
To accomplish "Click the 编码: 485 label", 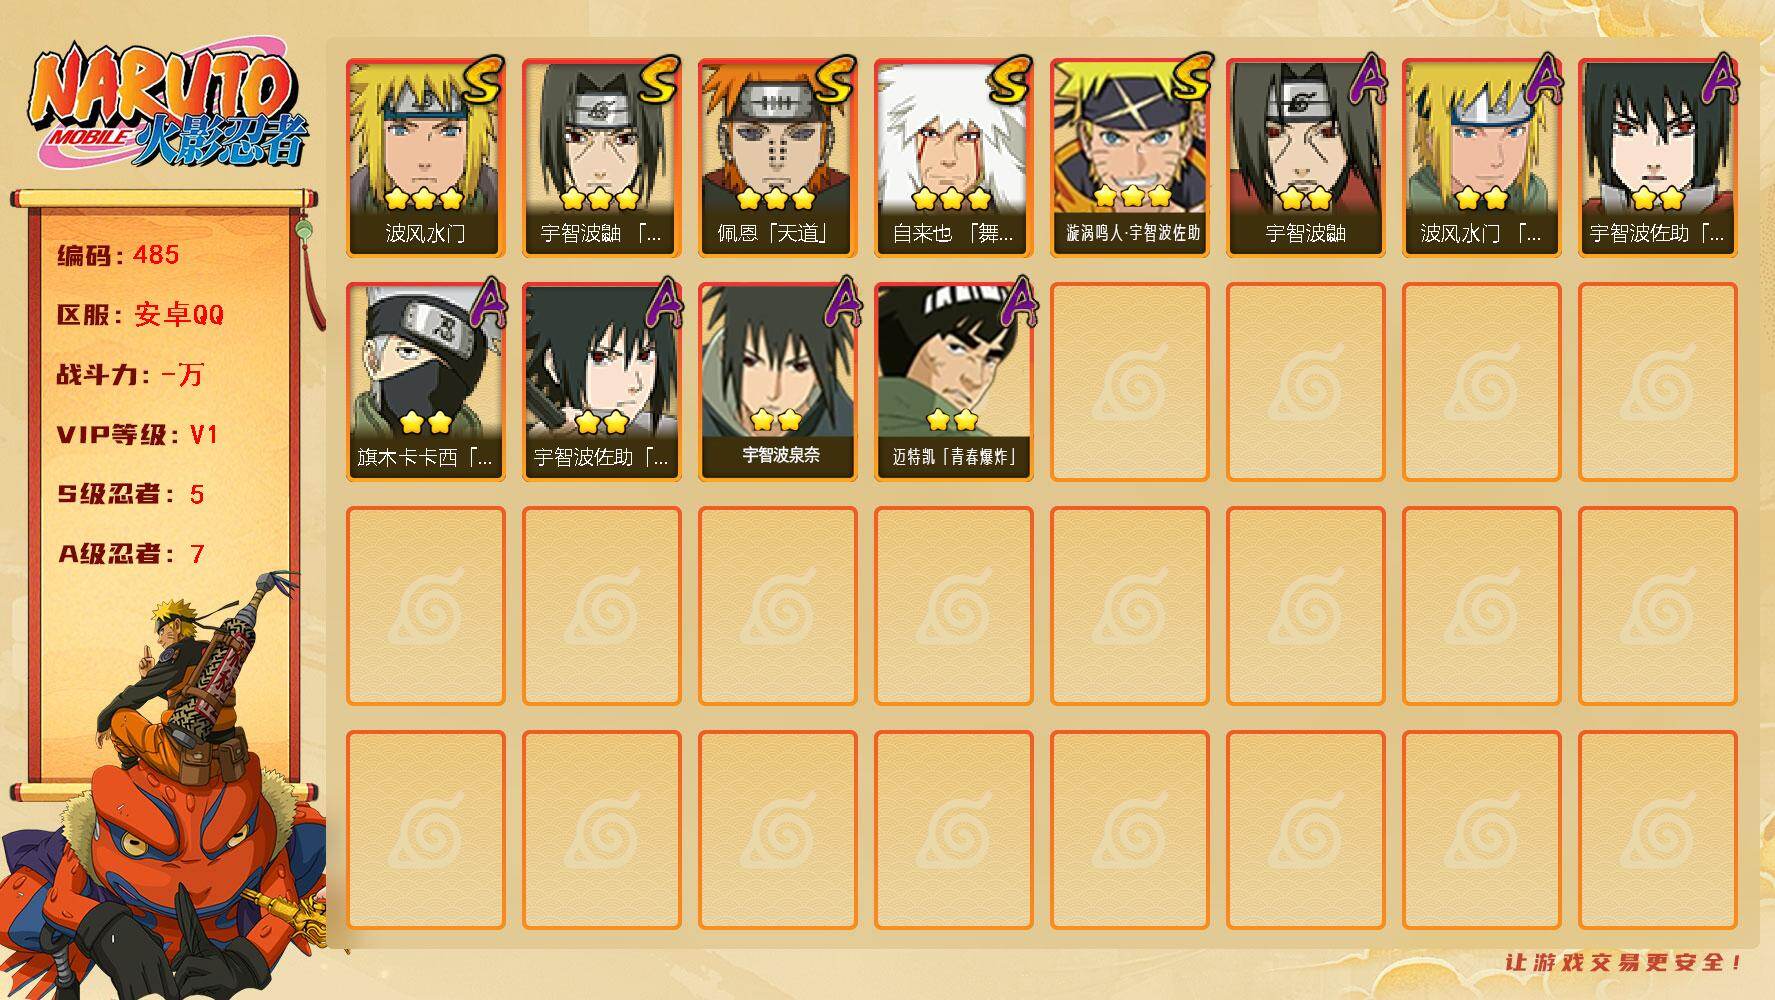I will tap(118, 255).
